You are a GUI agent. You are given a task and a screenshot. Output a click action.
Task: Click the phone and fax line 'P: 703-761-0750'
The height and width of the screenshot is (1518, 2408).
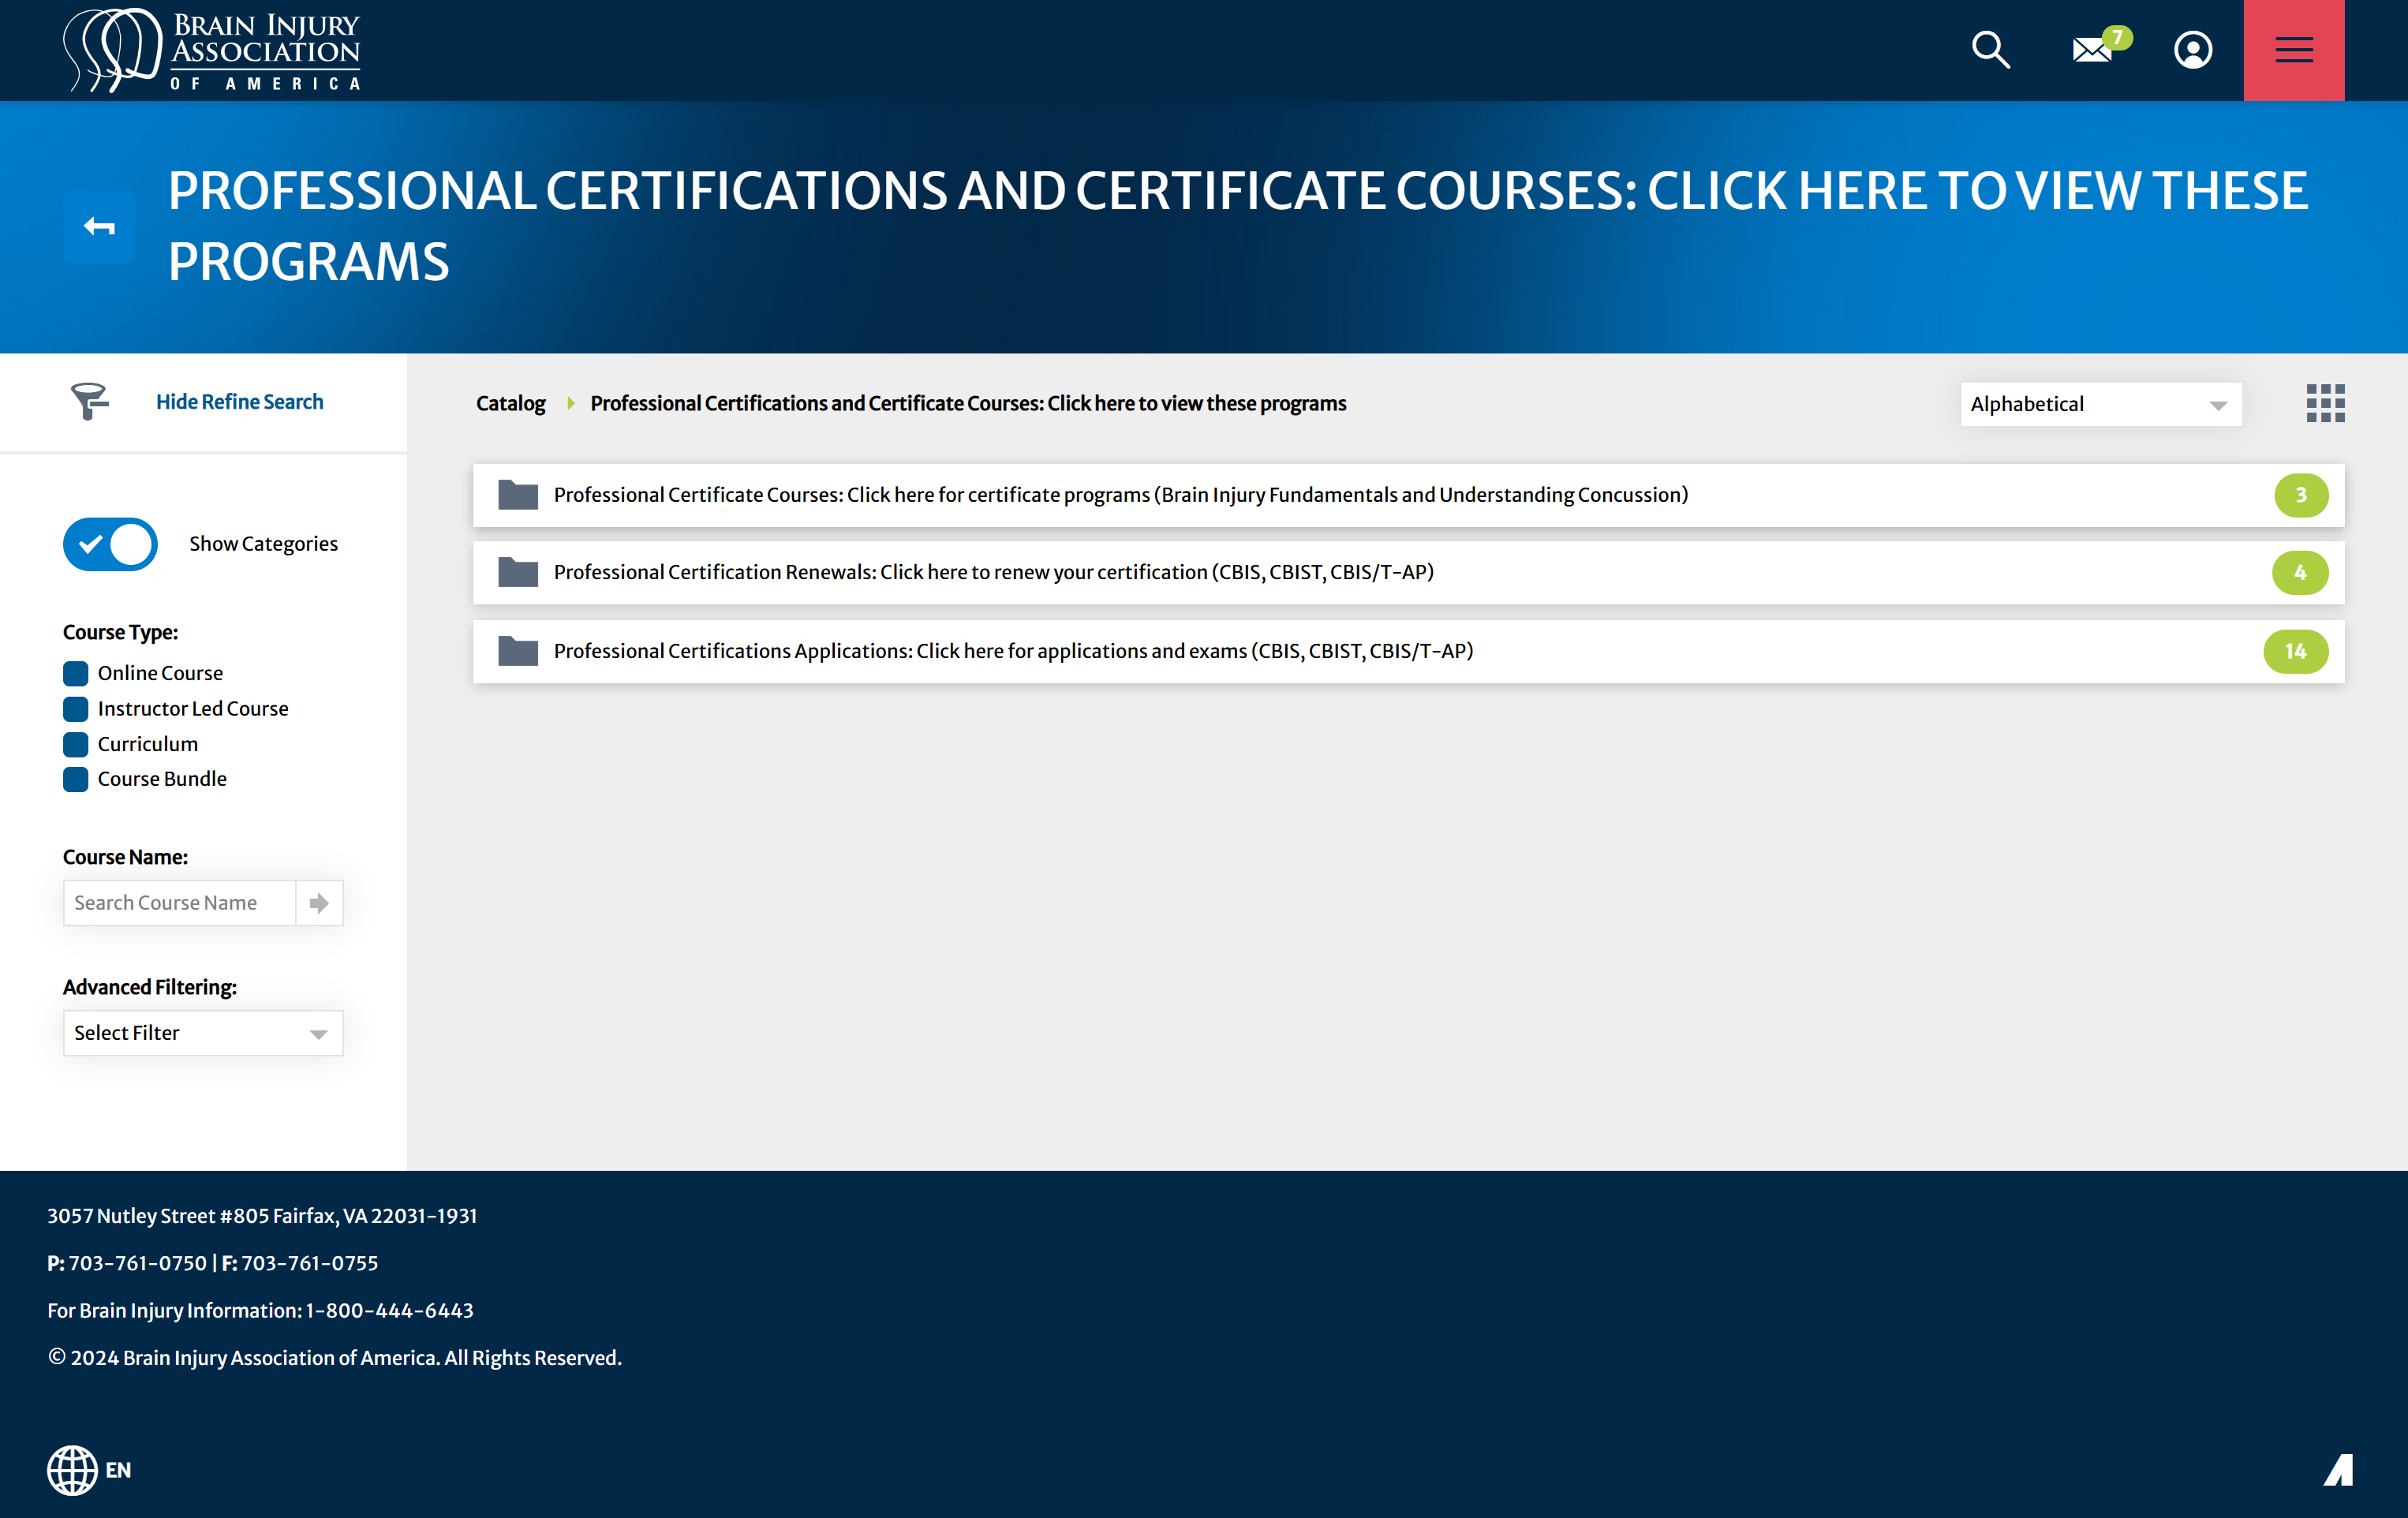pyautogui.click(x=213, y=1263)
